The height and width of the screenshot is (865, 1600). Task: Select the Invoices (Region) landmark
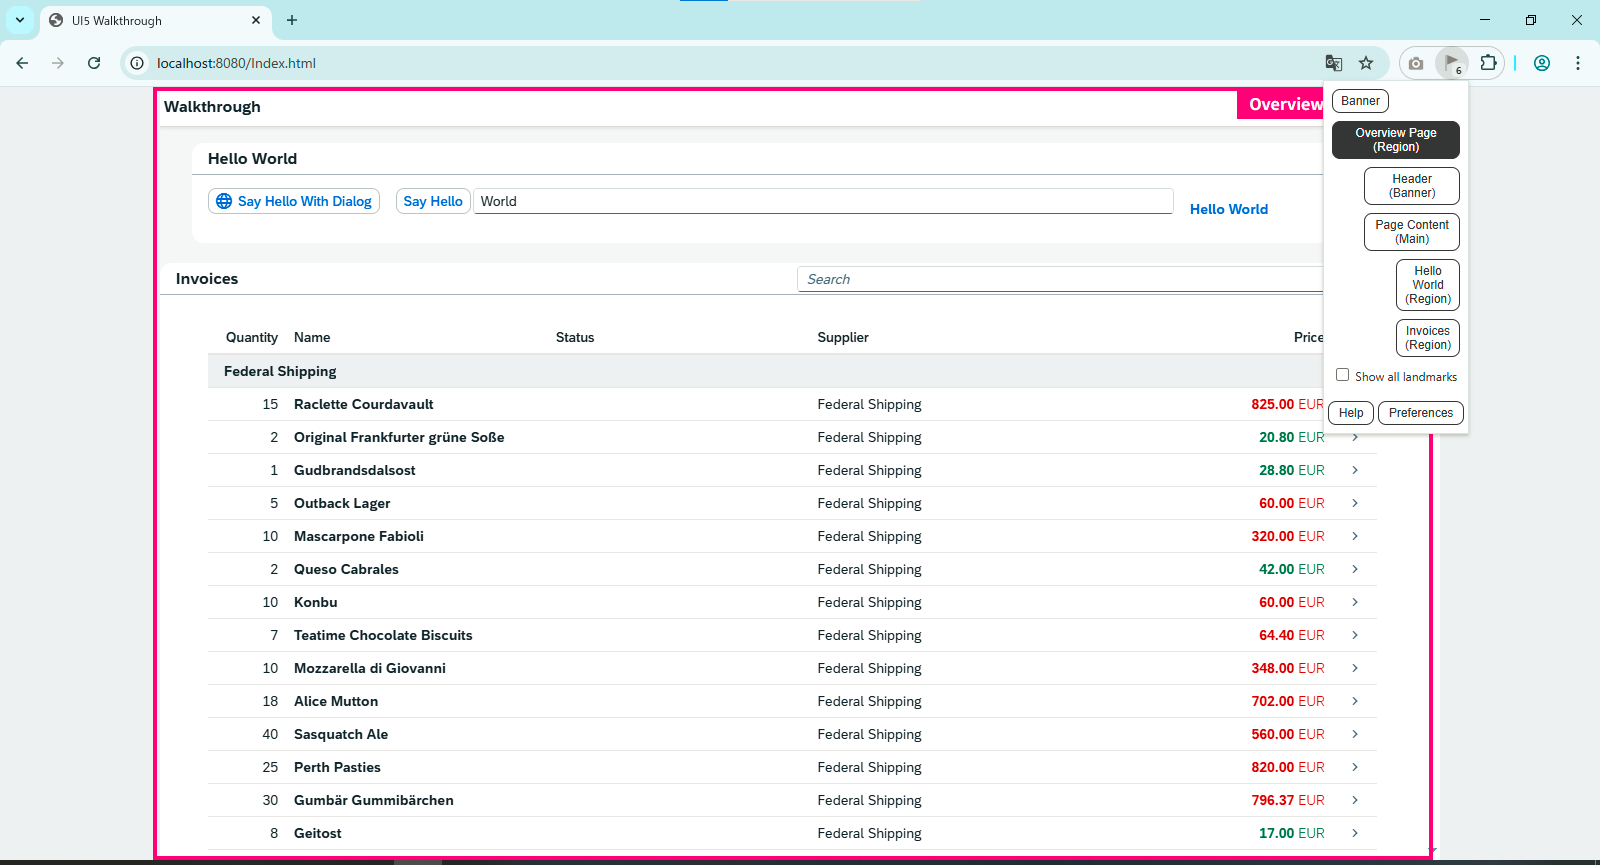click(1428, 338)
